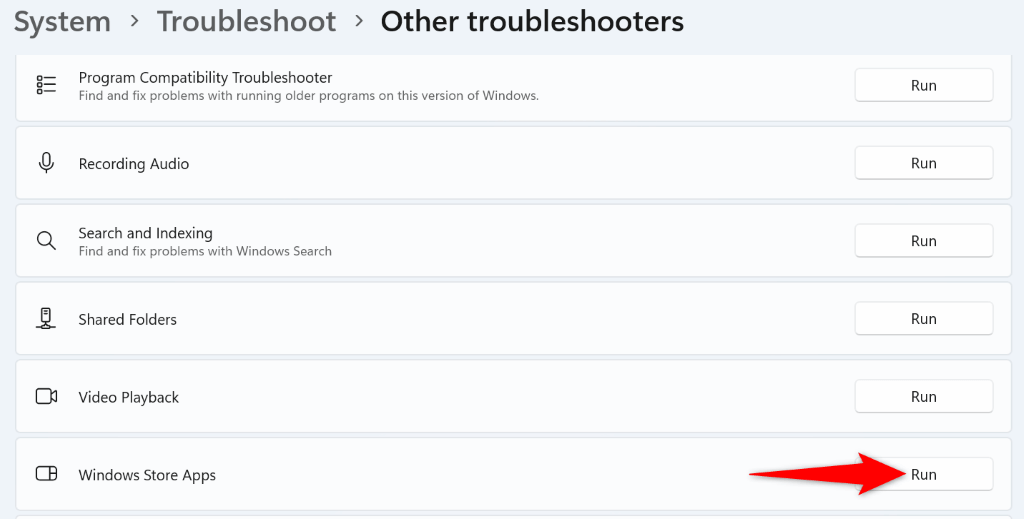Select the Program Compatibility Troubleshooter title text
Screen dimensions: 1024x519
coord(205,77)
